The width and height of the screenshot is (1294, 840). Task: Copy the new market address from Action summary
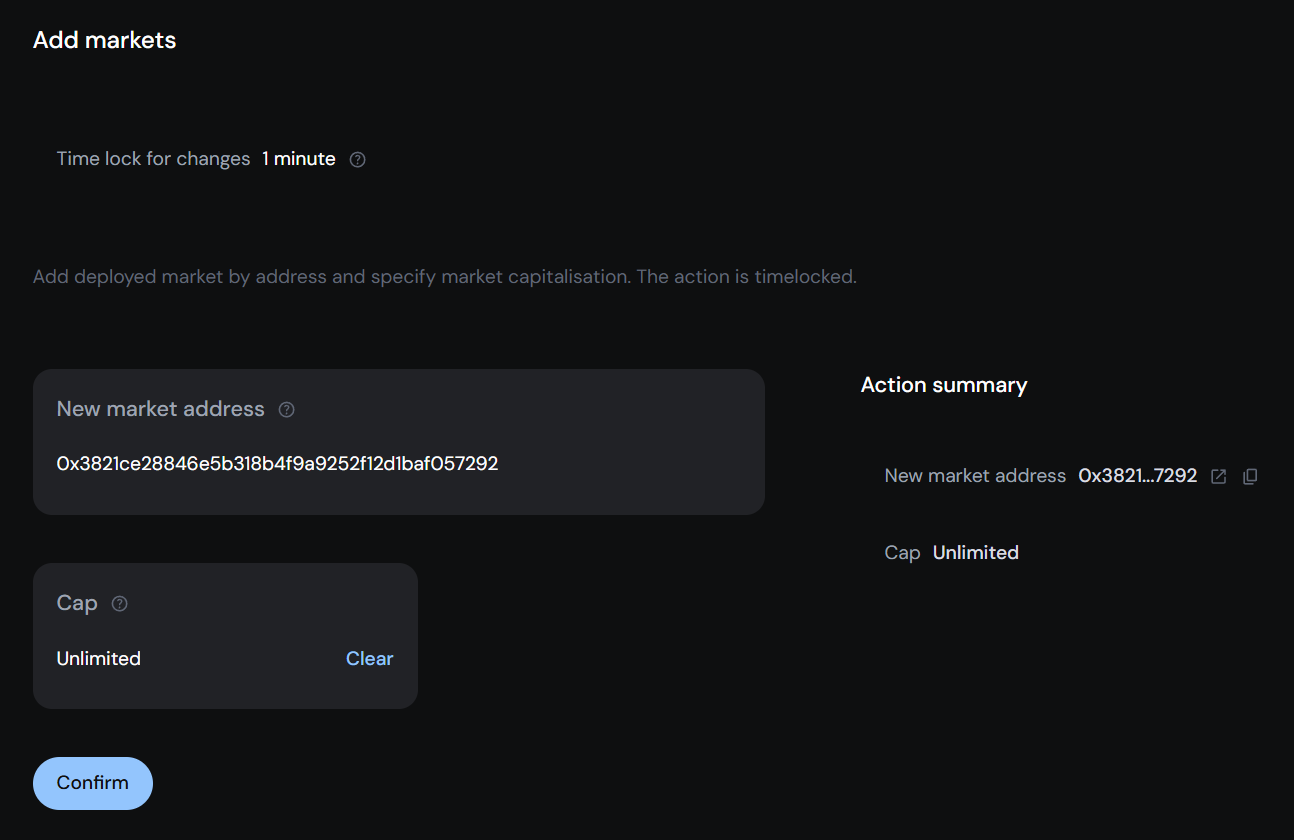(x=1250, y=477)
